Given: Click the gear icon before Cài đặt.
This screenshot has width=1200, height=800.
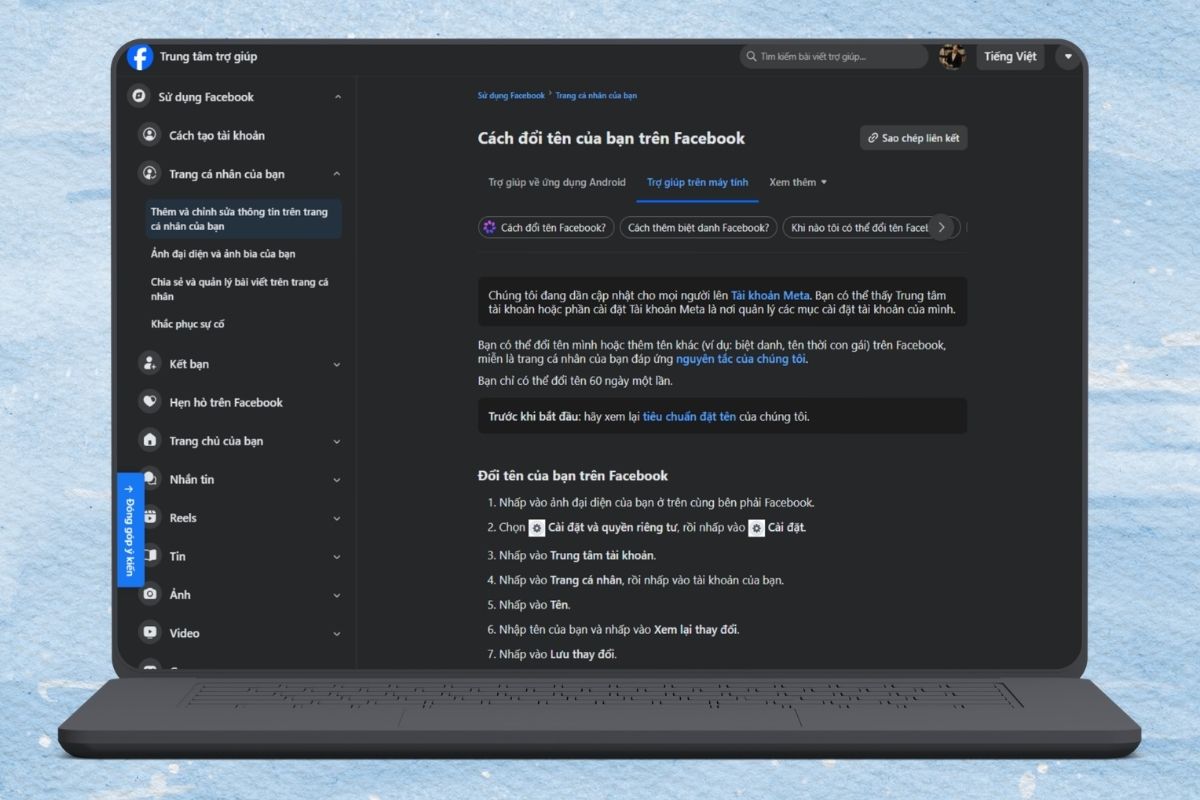Looking at the screenshot, I should 757,528.
